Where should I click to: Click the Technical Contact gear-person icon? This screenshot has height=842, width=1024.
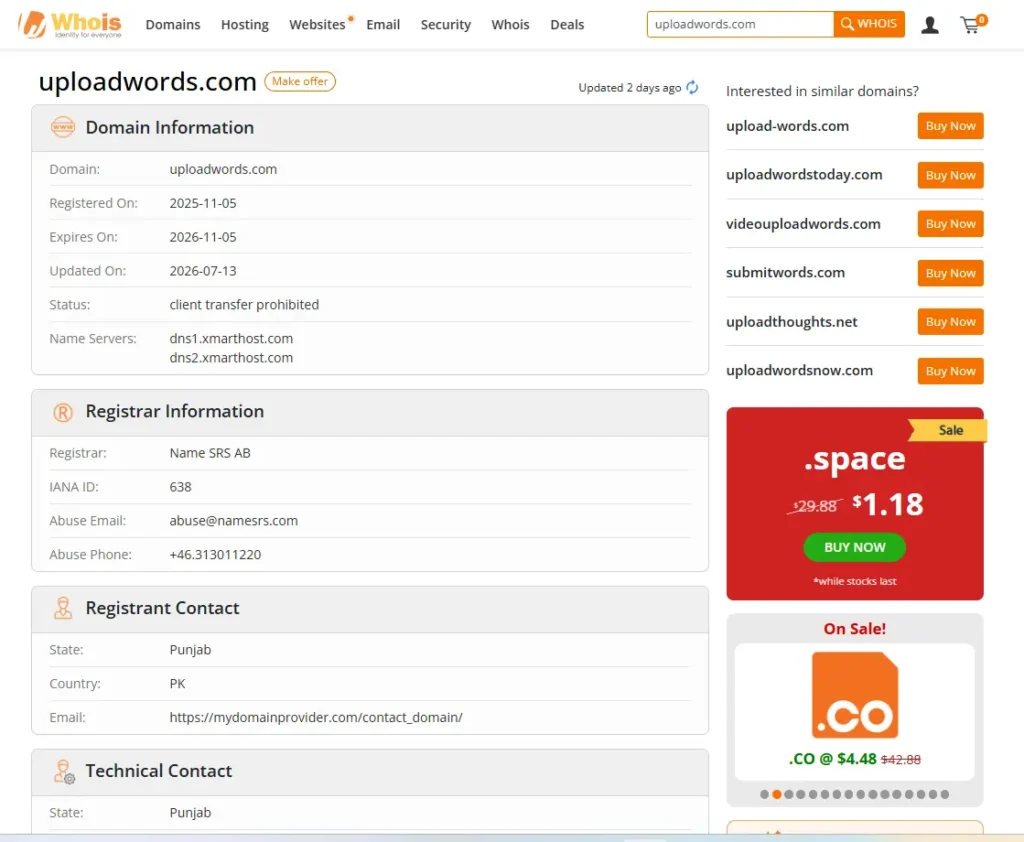(x=64, y=771)
